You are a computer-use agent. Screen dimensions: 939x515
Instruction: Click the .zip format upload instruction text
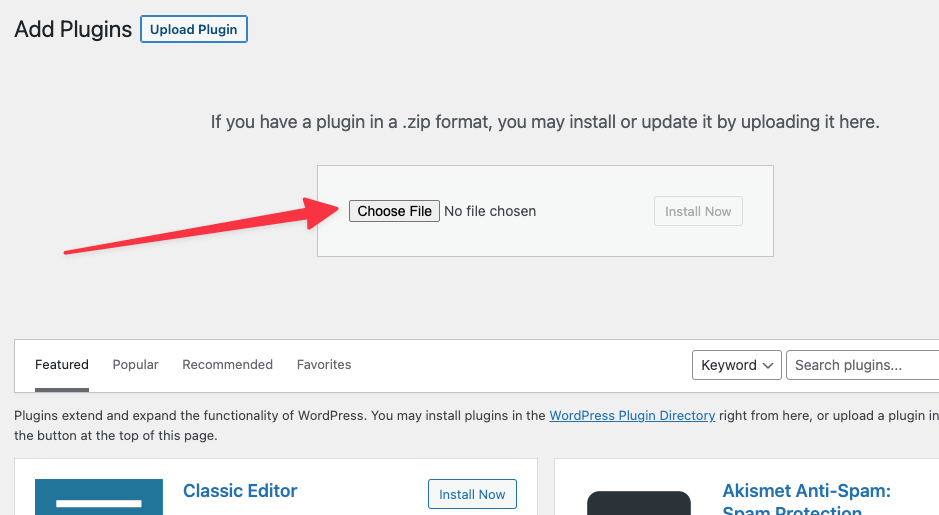tap(545, 122)
